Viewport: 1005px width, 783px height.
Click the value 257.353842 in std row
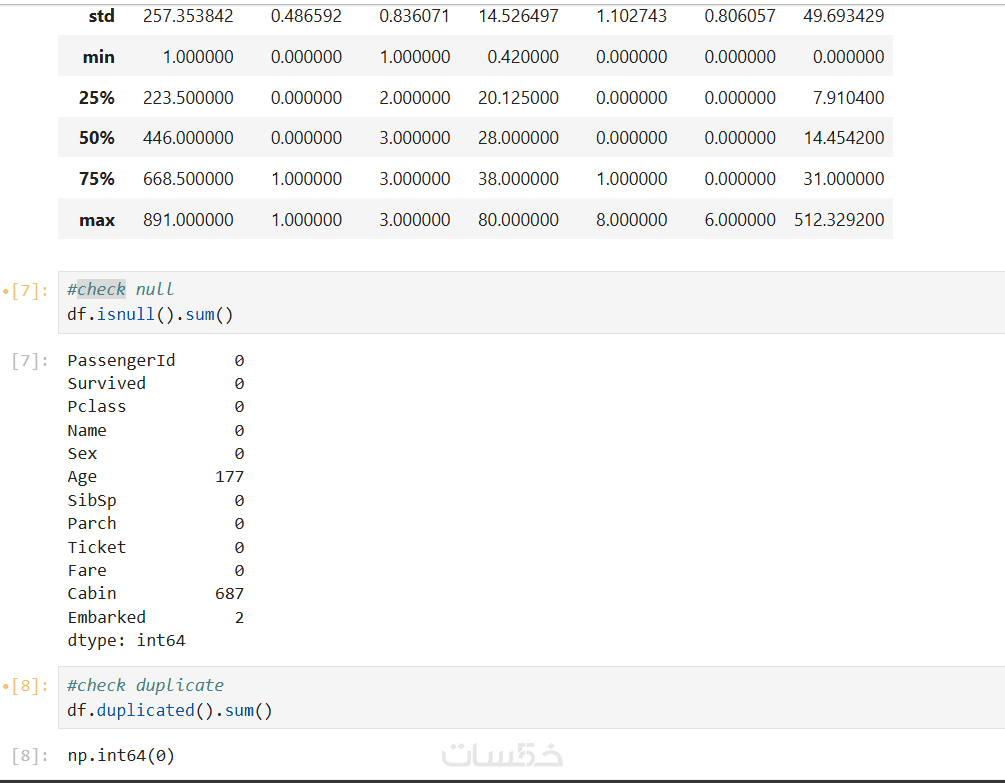tap(188, 16)
